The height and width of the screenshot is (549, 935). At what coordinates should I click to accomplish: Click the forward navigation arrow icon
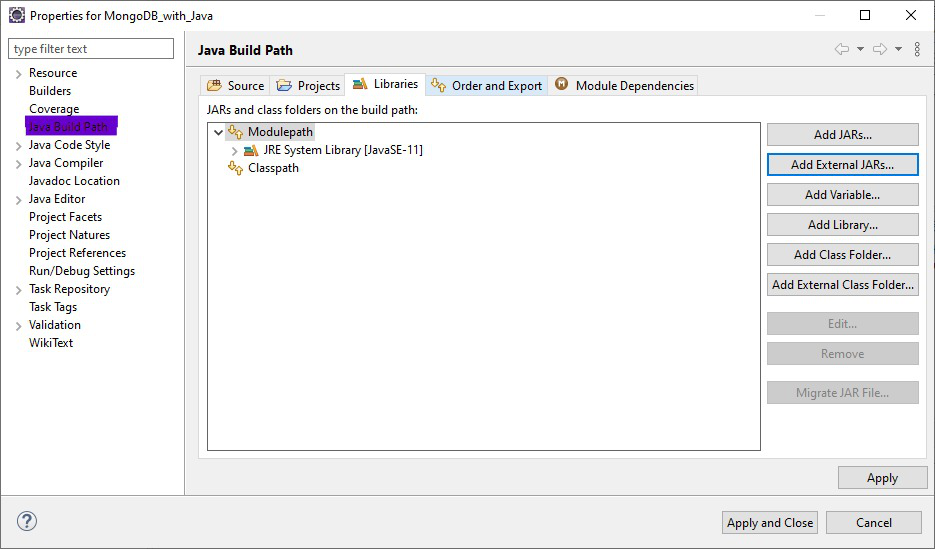click(x=880, y=49)
